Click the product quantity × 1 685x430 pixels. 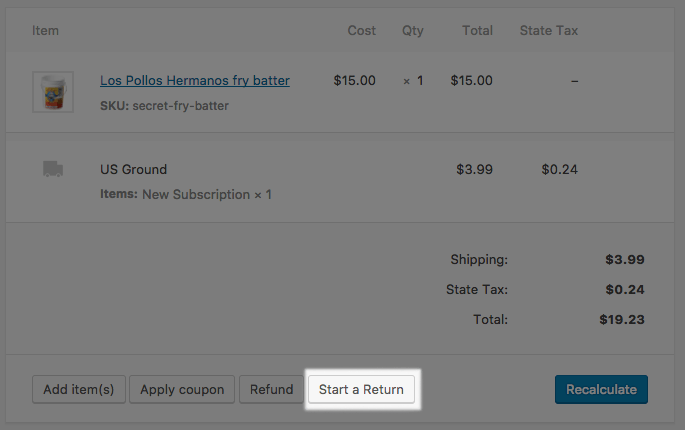coord(413,81)
